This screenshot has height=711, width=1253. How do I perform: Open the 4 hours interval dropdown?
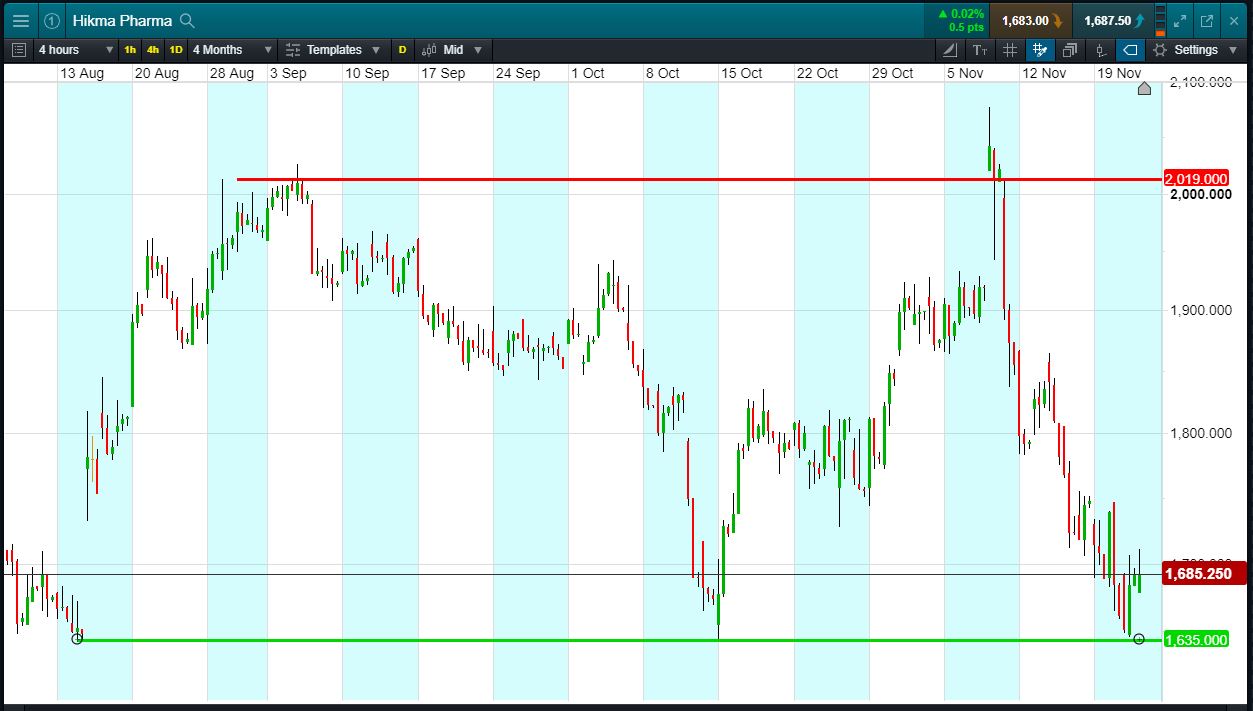(x=74, y=50)
